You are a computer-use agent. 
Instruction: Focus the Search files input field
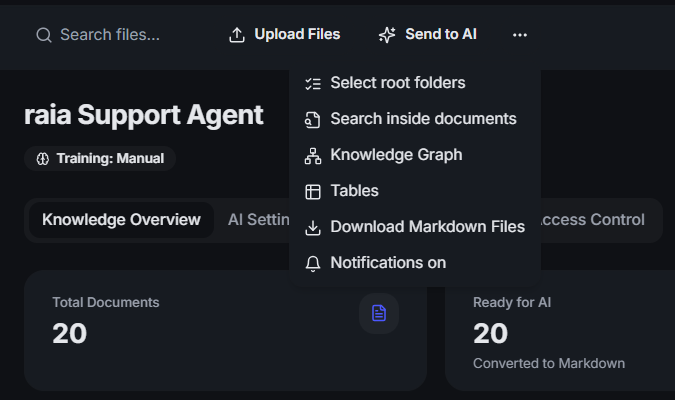(x=110, y=35)
